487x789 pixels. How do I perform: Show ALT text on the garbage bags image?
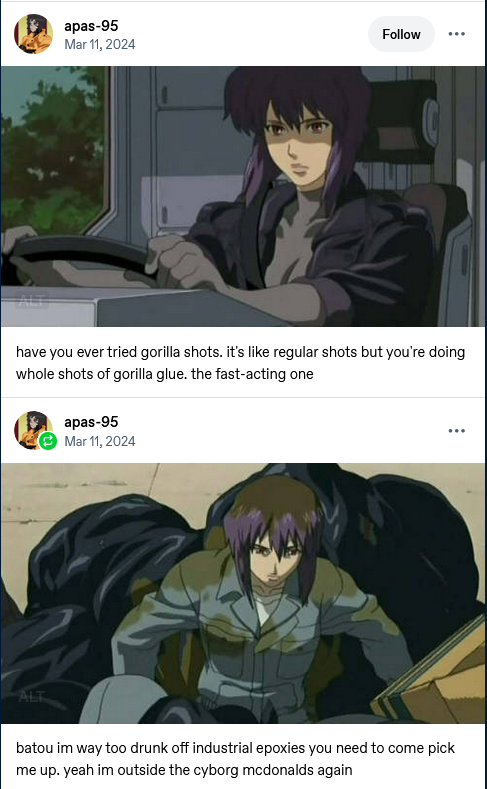[32, 697]
